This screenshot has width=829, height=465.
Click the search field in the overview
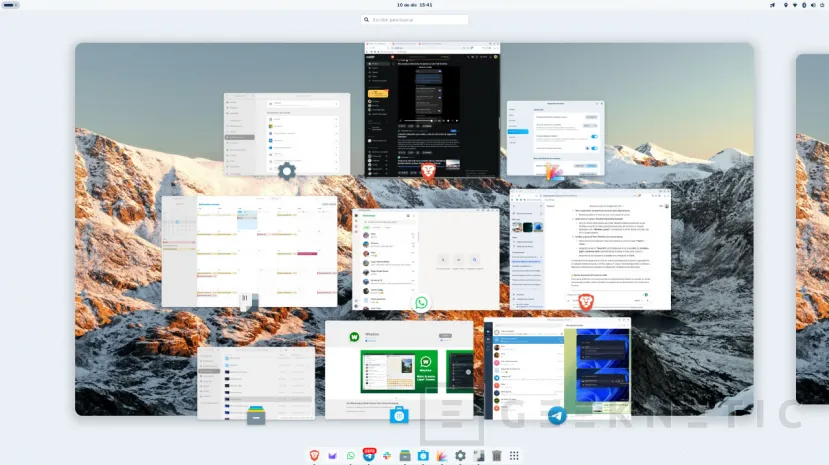(x=414, y=20)
